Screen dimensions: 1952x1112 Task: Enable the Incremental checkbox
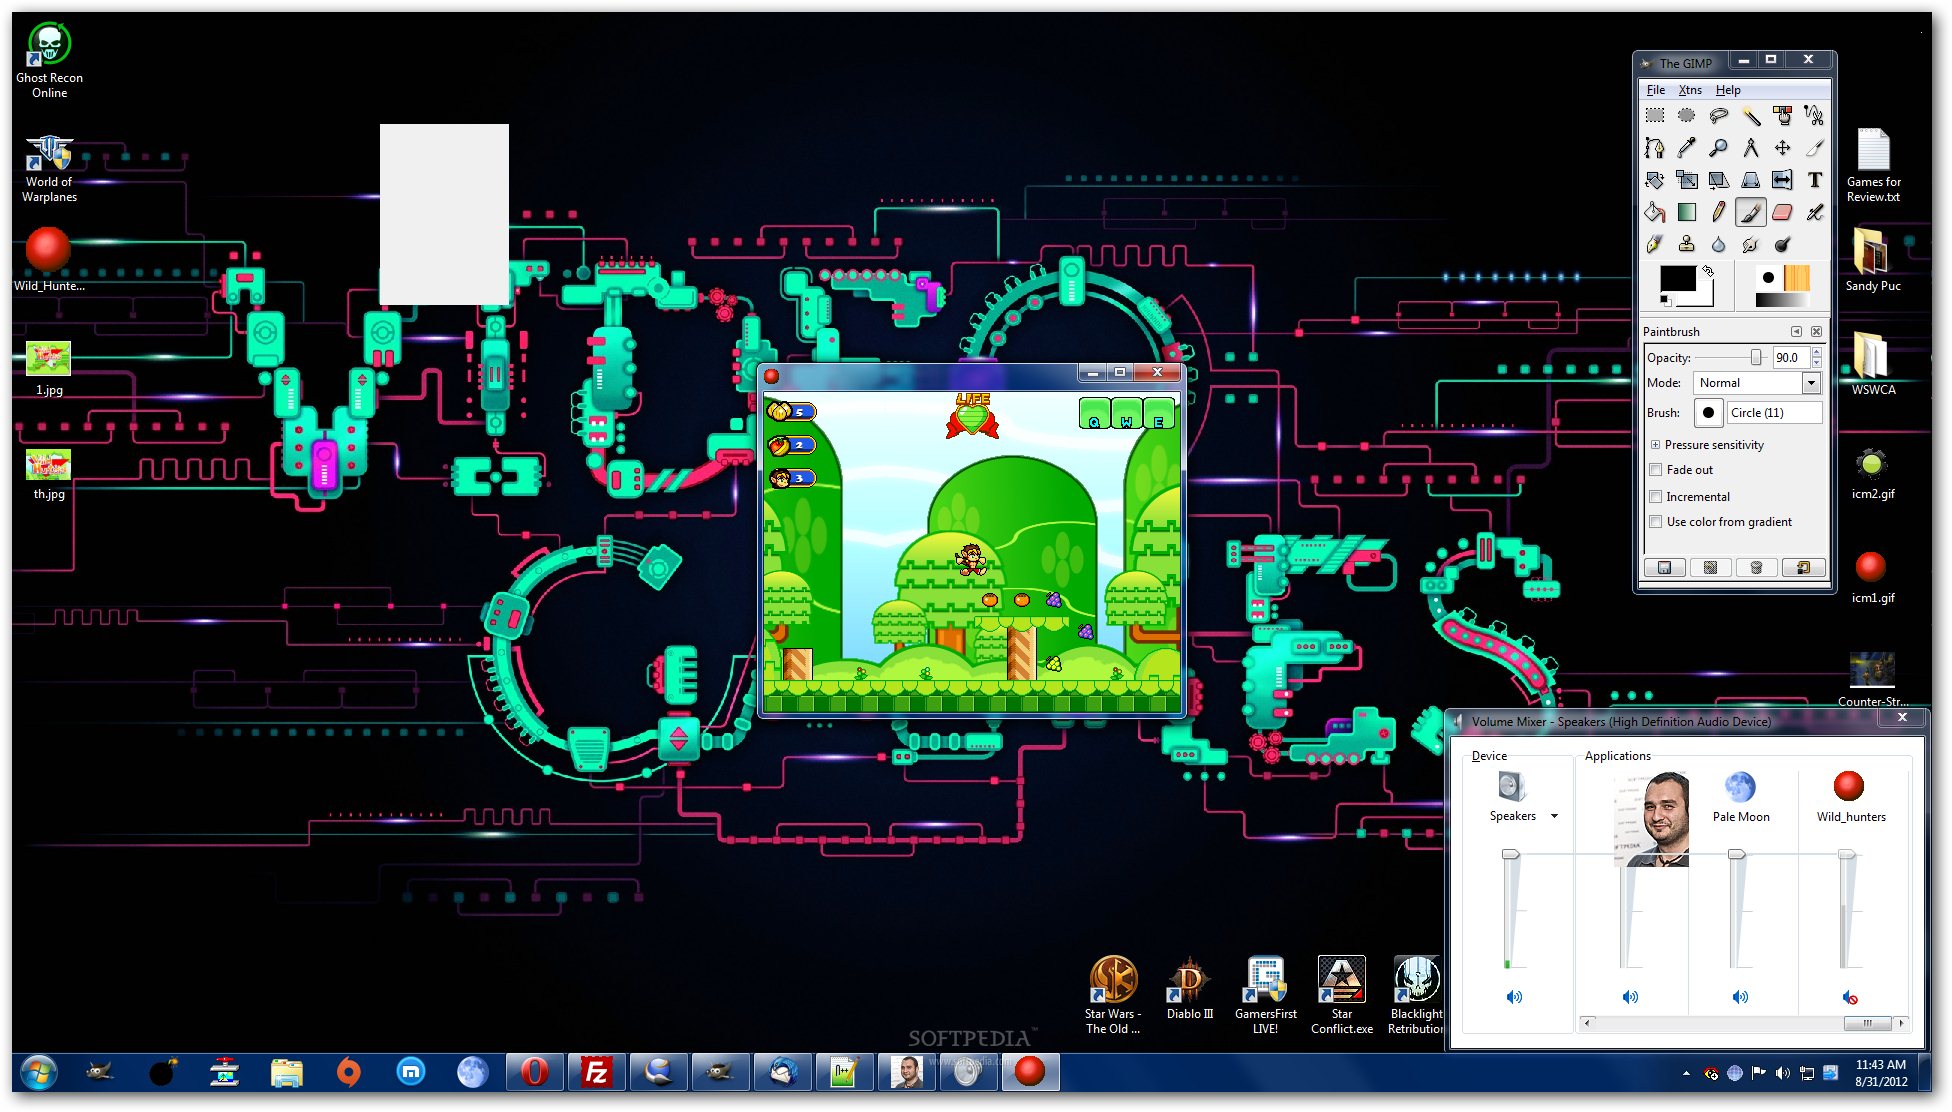(1656, 496)
